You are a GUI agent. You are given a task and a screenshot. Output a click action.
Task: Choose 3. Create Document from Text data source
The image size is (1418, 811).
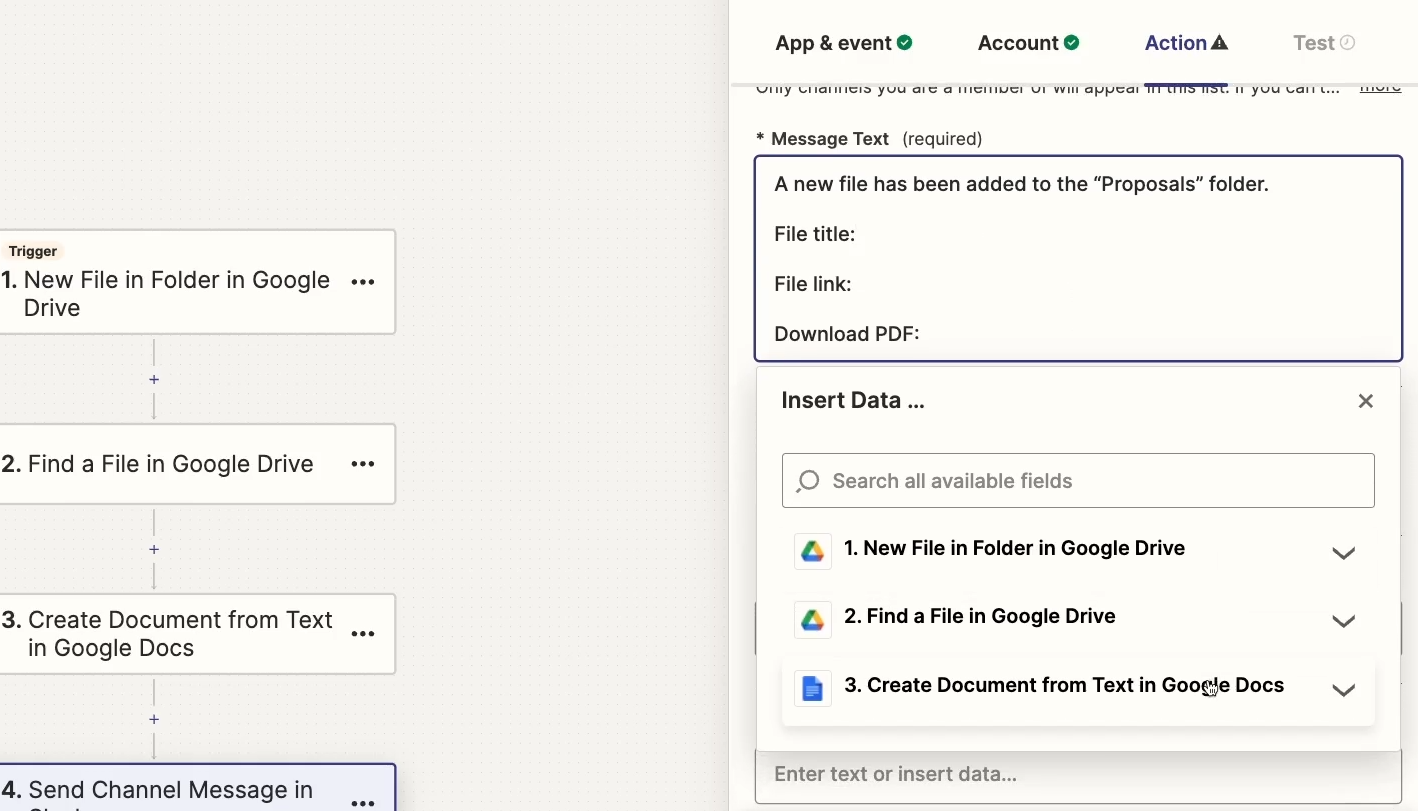[1078, 689]
